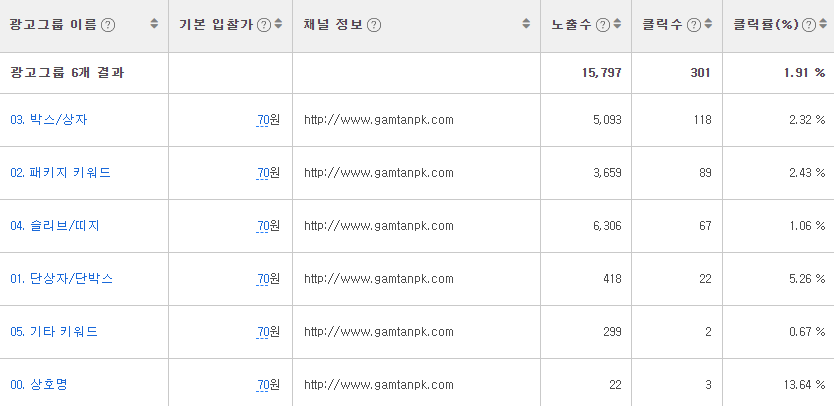The image size is (834, 406).
Task: Sort by 노출수 using sort arrows
Action: point(617,24)
